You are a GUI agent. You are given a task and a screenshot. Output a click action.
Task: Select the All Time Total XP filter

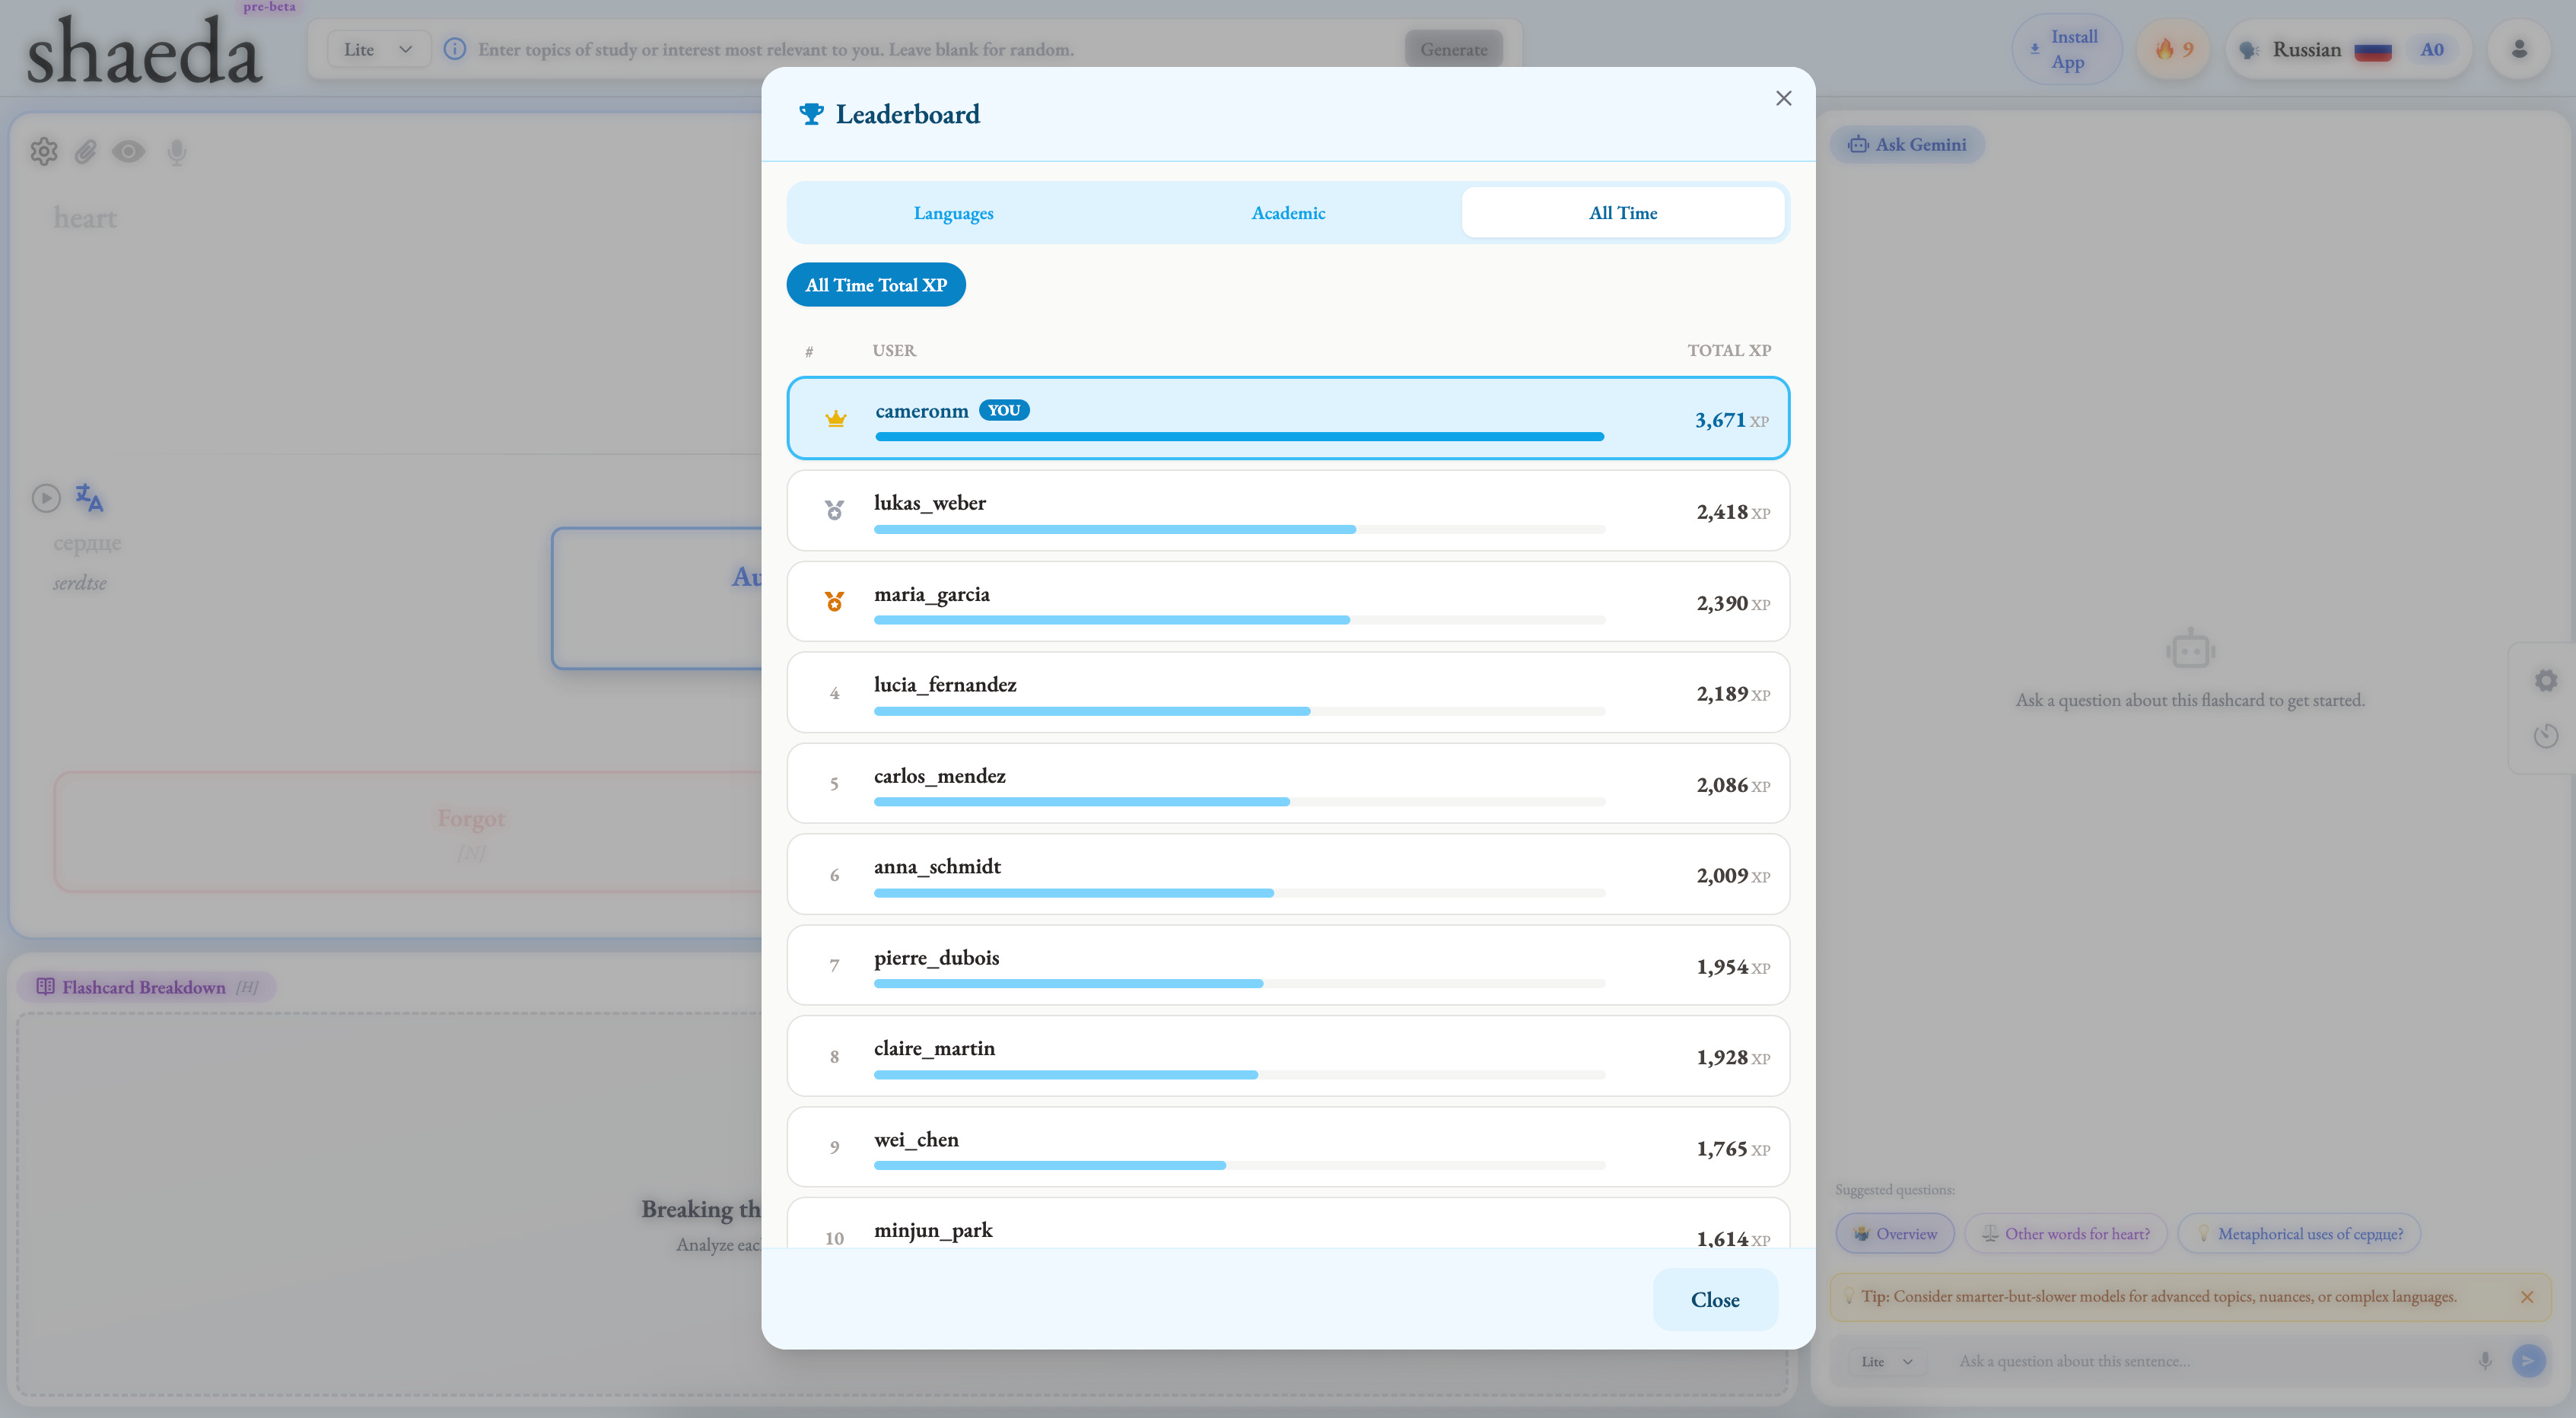coord(876,285)
